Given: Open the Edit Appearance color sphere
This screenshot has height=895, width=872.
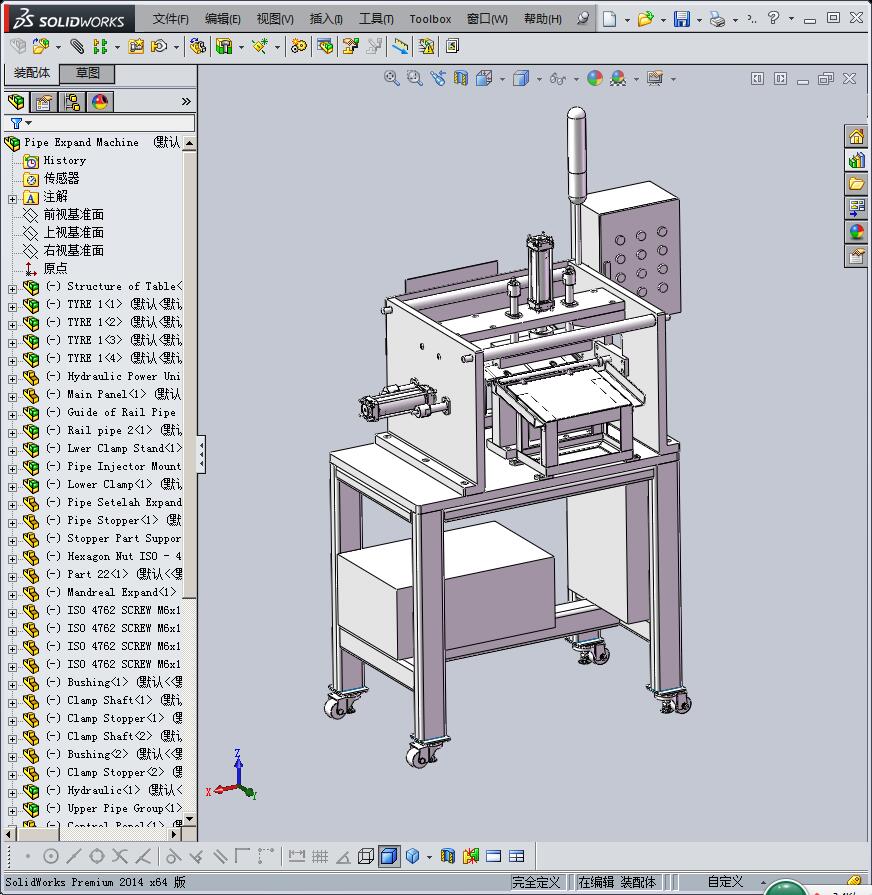Looking at the screenshot, I should [x=595, y=78].
